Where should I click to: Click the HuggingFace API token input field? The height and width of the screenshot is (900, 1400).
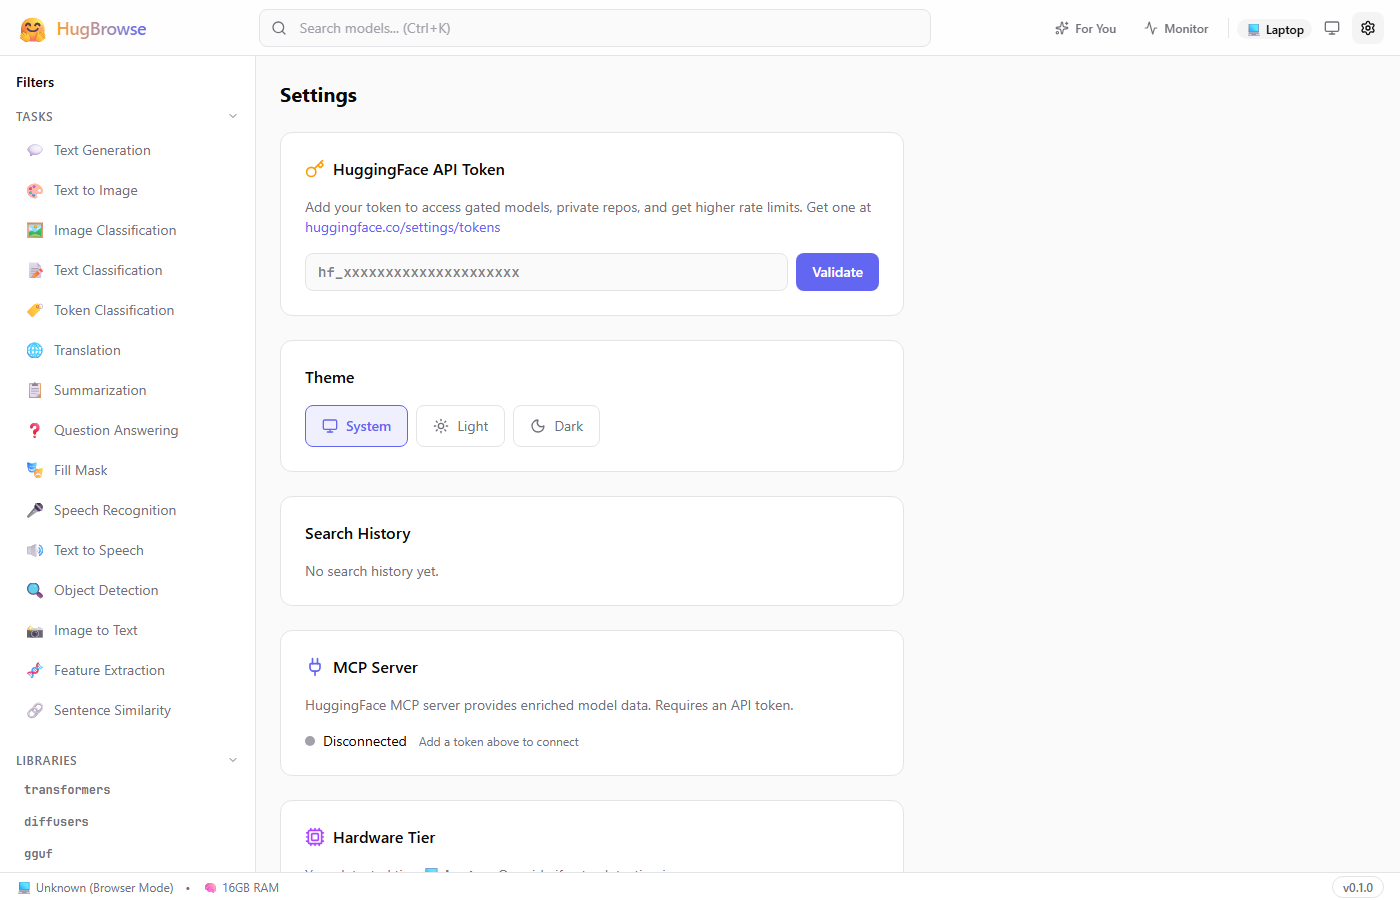(545, 272)
